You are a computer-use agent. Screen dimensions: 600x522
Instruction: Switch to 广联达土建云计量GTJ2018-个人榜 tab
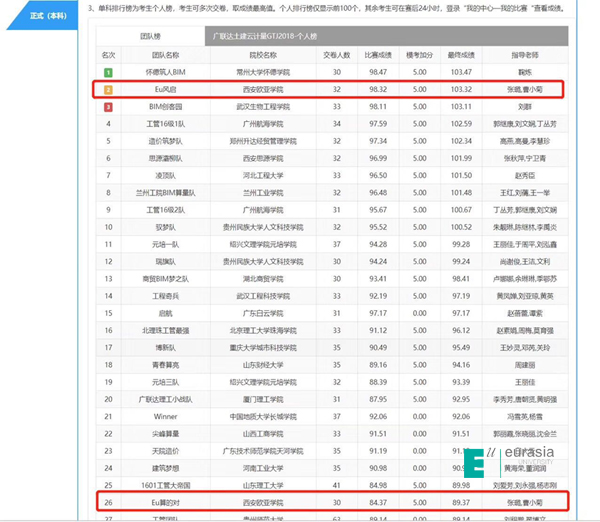pyautogui.click(x=263, y=36)
